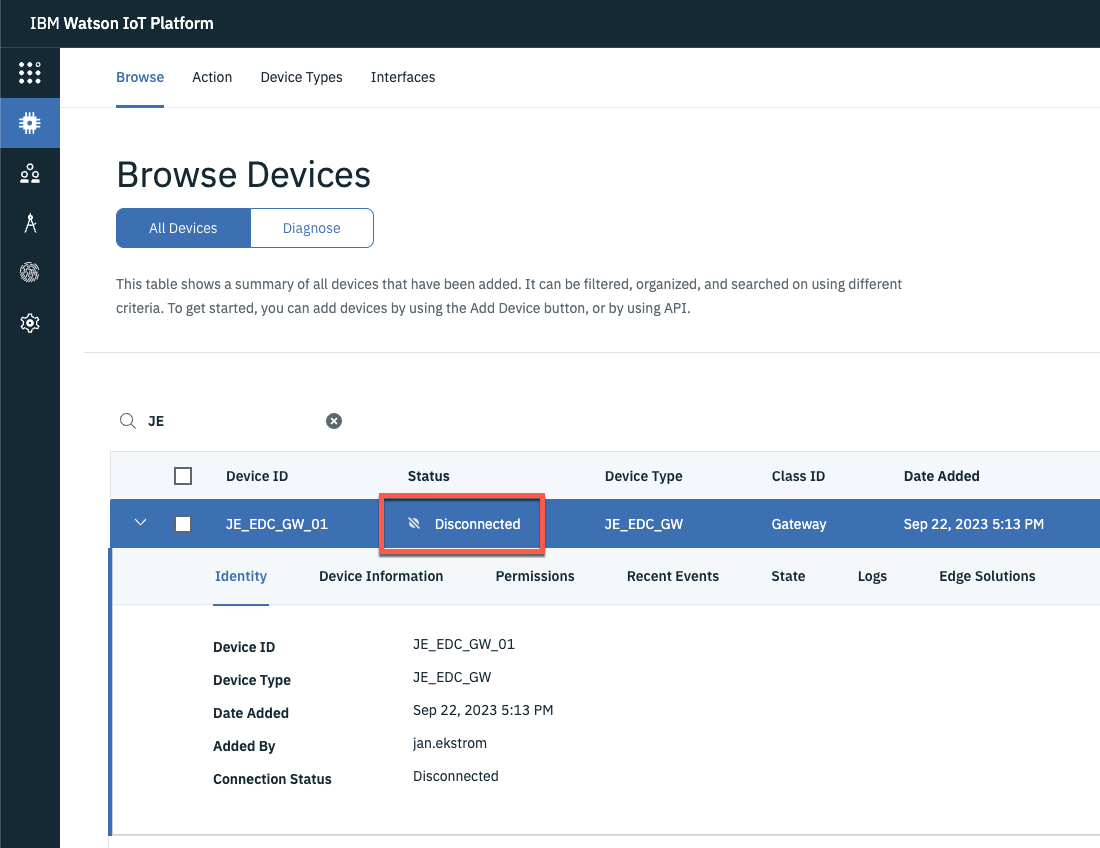
Task: Open the Recent Events tab
Action: 673,576
